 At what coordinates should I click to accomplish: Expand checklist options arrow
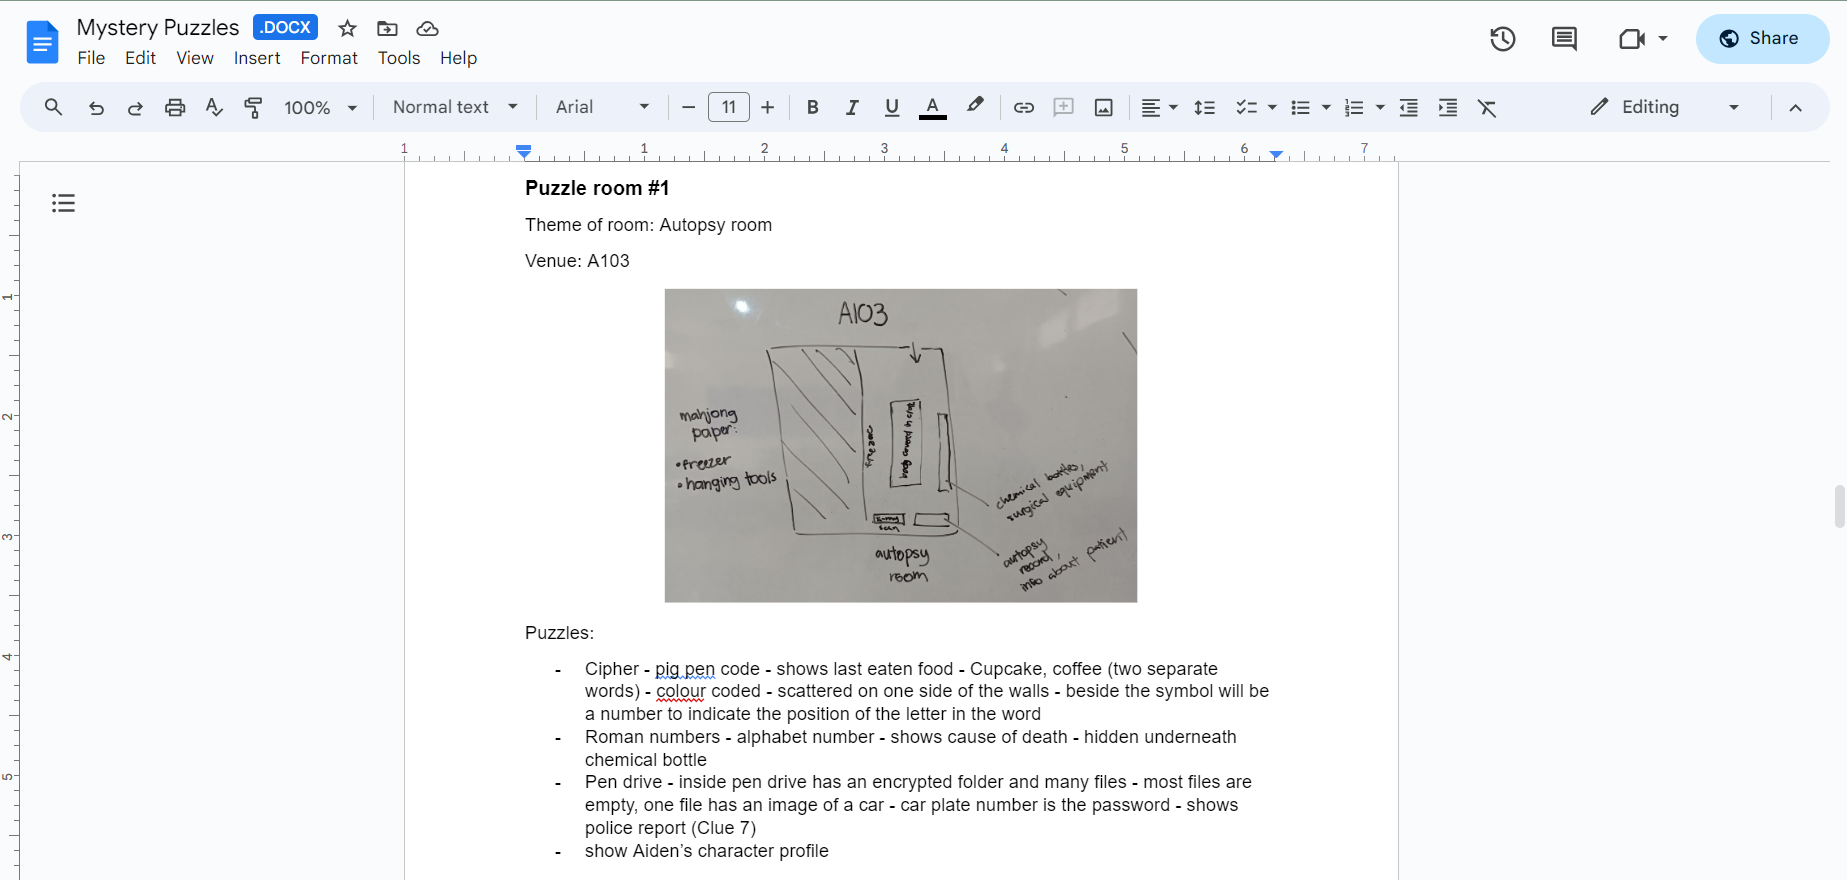[x=1272, y=107]
